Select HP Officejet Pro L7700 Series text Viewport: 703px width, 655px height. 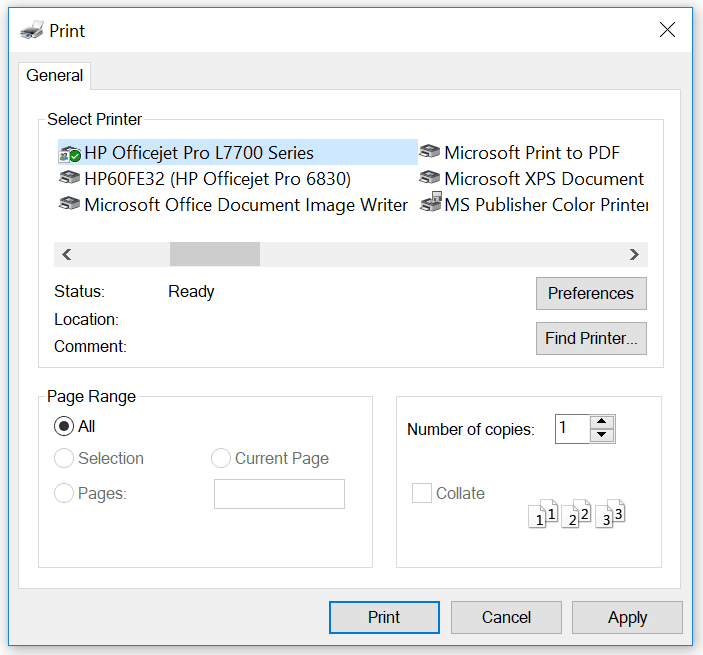pyautogui.click(x=199, y=153)
